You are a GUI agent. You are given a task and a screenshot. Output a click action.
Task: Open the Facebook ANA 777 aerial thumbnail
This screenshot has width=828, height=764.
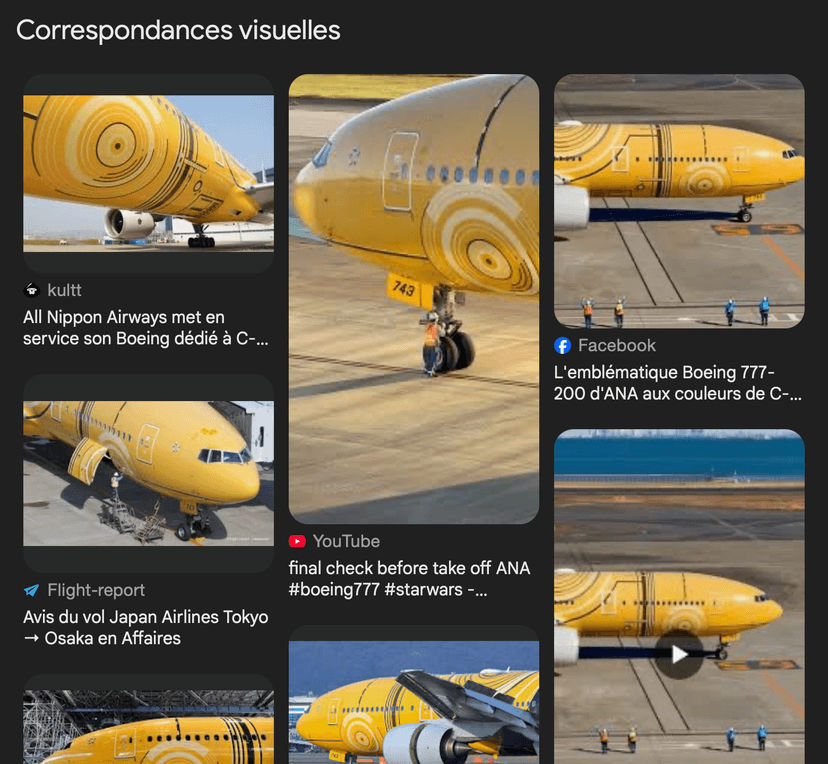pos(679,201)
